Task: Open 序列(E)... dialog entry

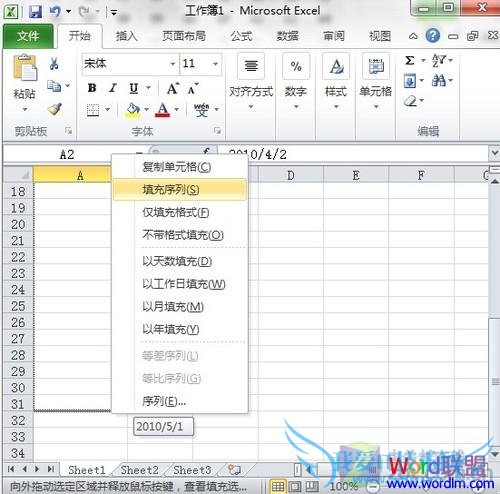Action: [x=180, y=401]
